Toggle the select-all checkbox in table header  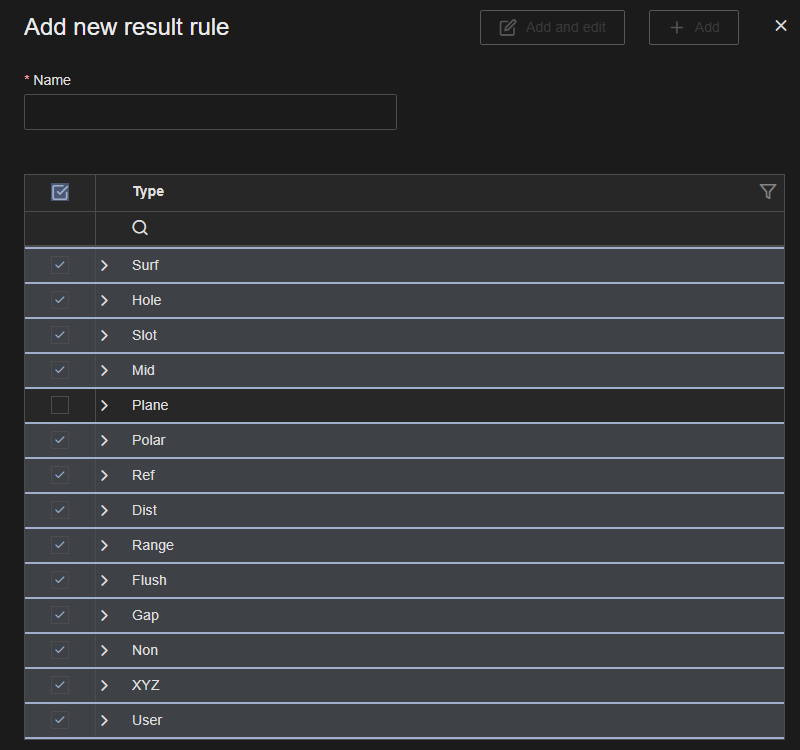click(x=60, y=192)
